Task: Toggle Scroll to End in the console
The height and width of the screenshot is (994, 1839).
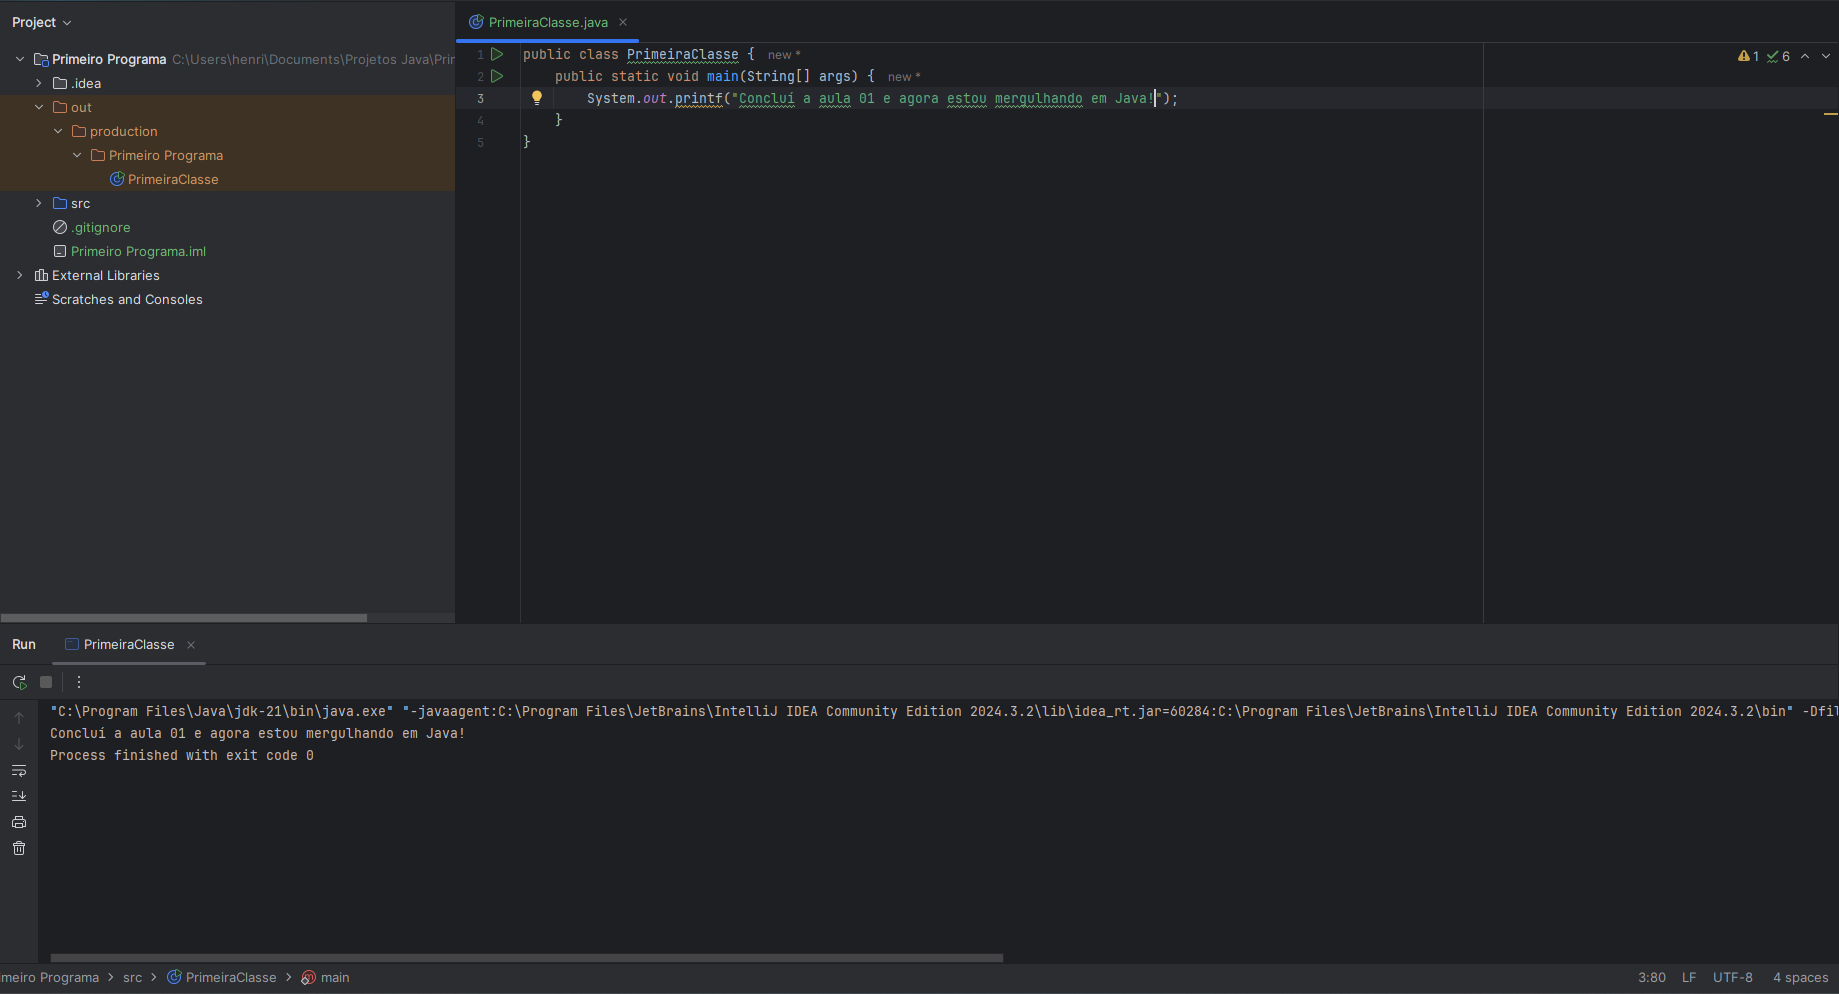Action: (x=19, y=796)
